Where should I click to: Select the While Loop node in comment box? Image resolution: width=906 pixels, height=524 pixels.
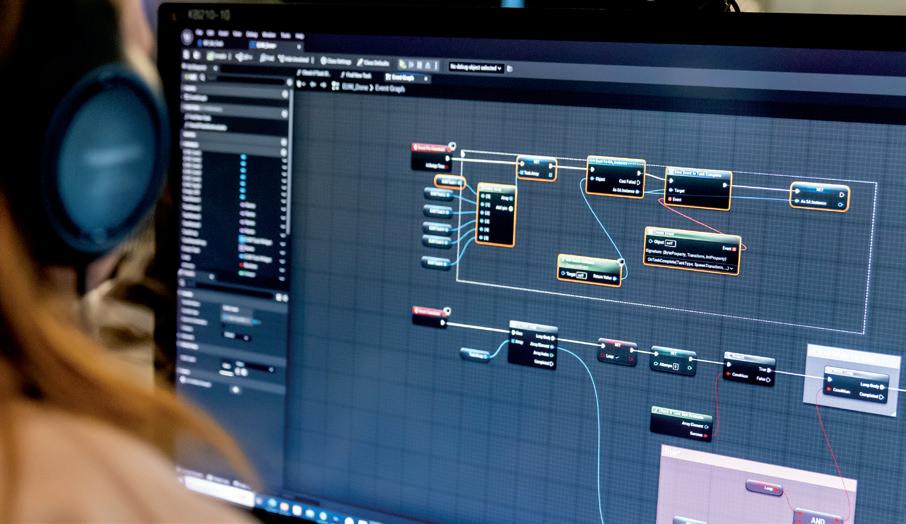coord(855,384)
